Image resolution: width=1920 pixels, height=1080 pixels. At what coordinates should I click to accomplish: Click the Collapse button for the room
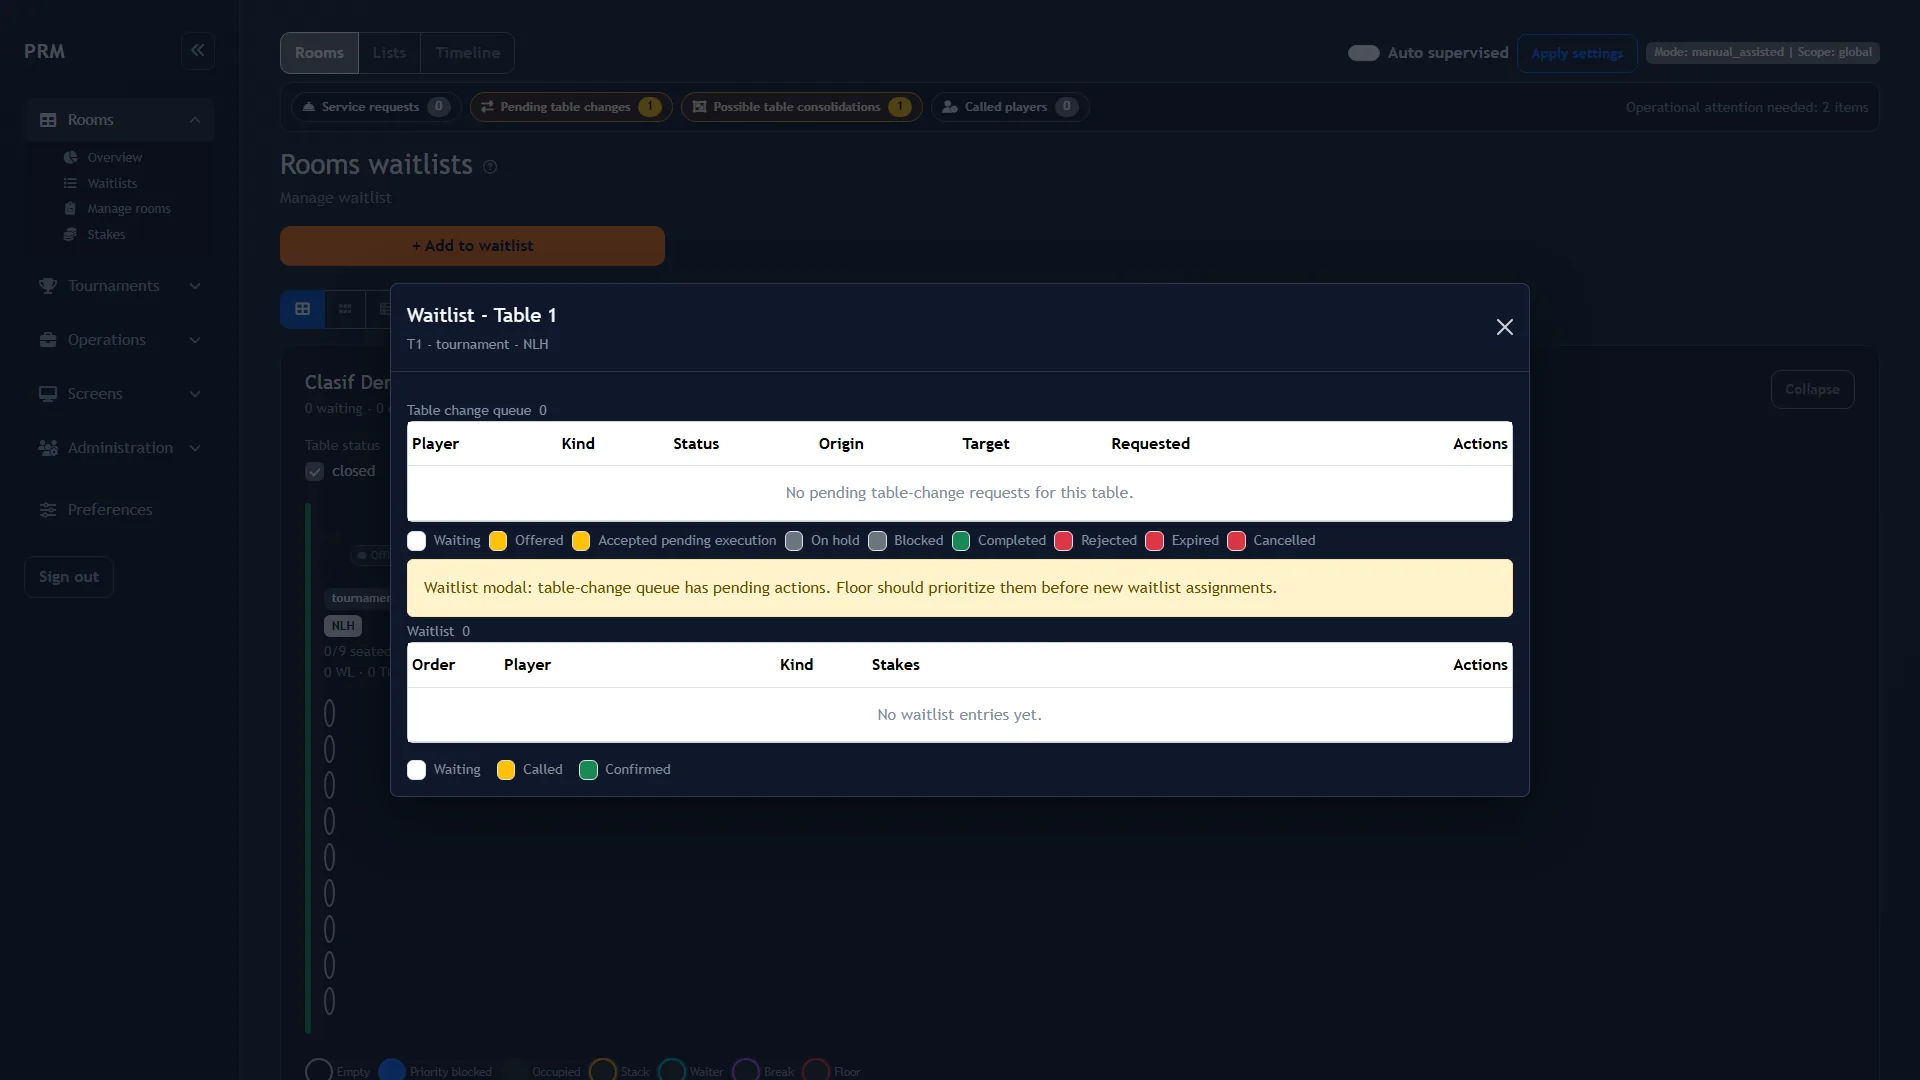click(1812, 389)
